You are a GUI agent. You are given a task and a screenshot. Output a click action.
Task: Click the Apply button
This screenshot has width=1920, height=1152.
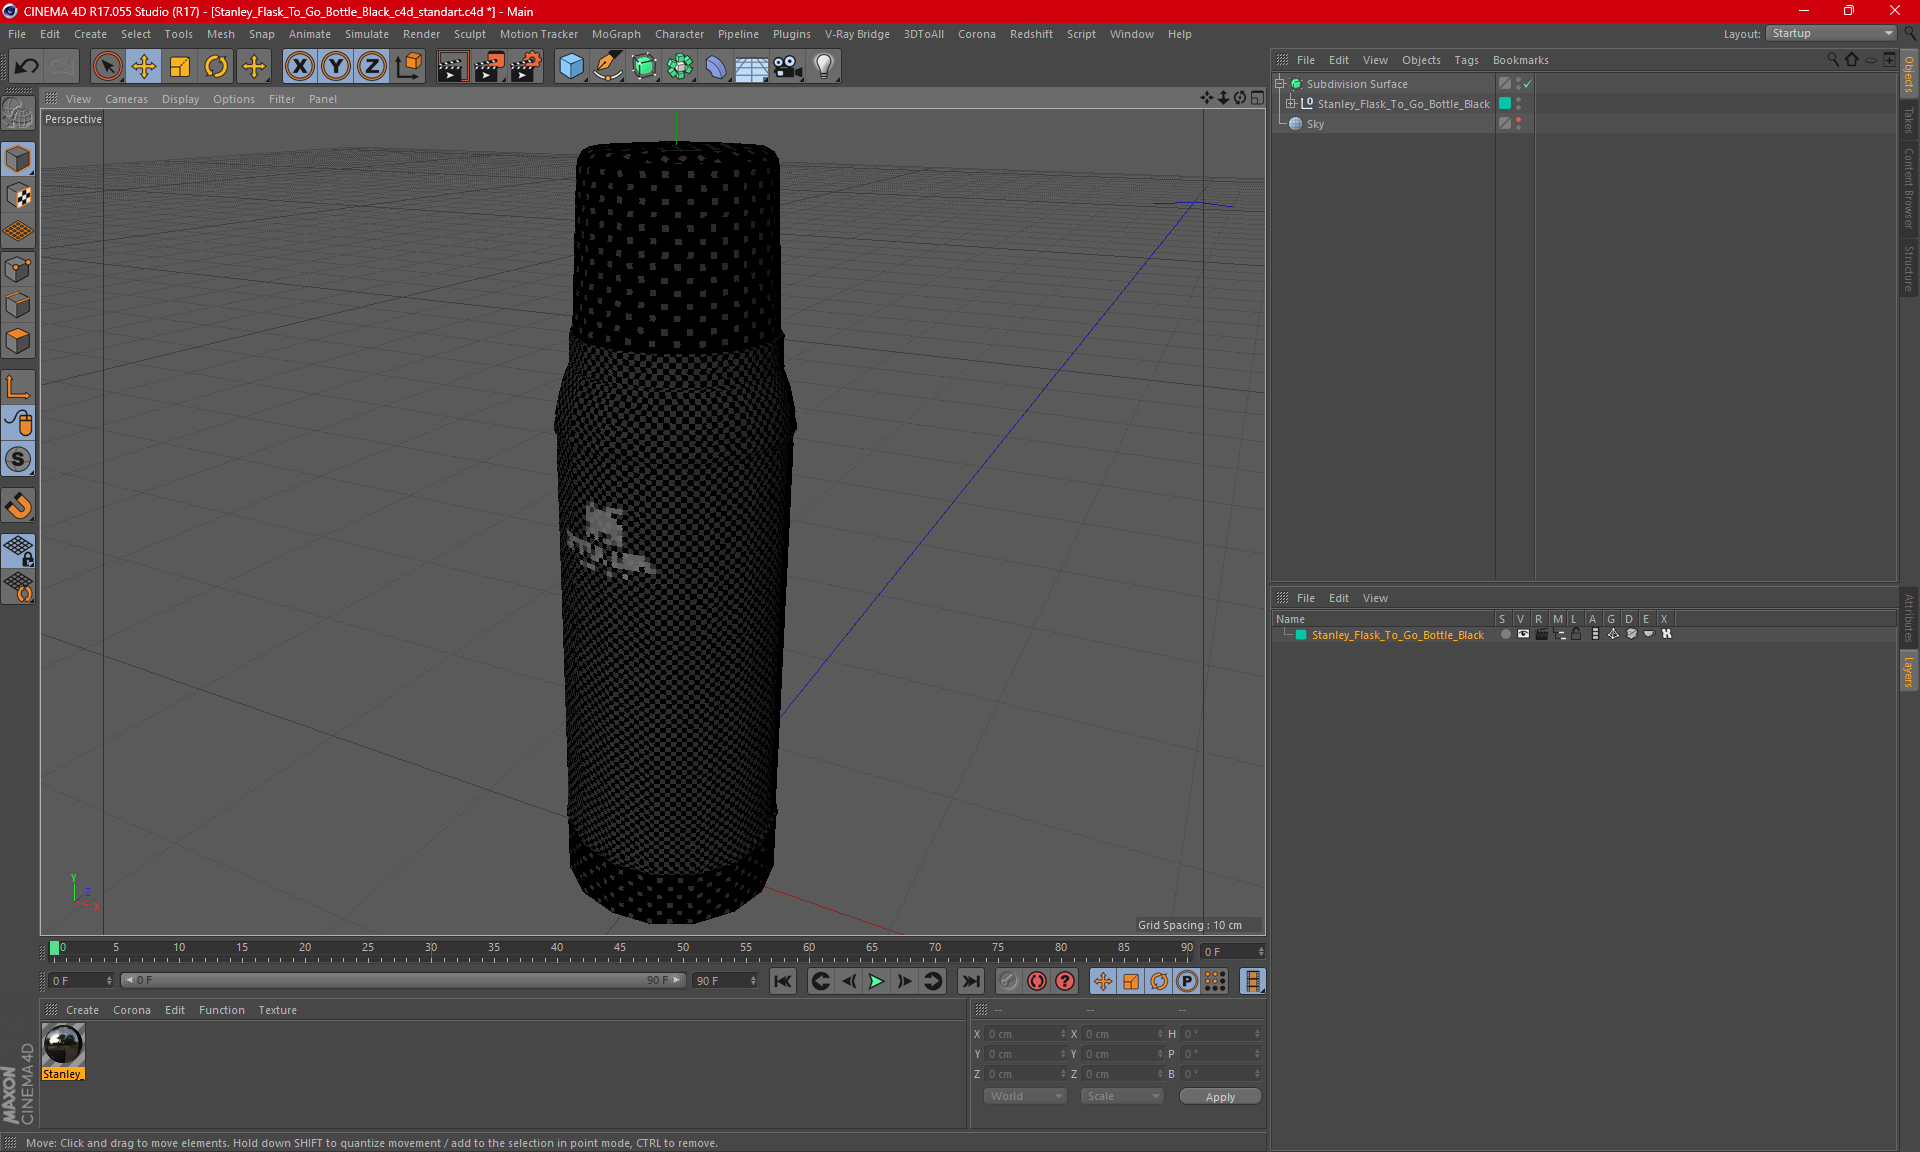[1219, 1097]
